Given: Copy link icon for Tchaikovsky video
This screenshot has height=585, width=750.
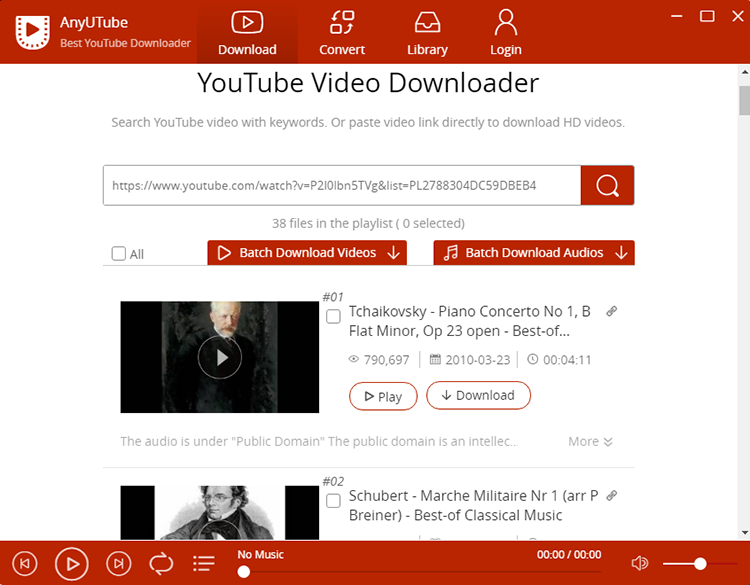Looking at the screenshot, I should point(611,311).
